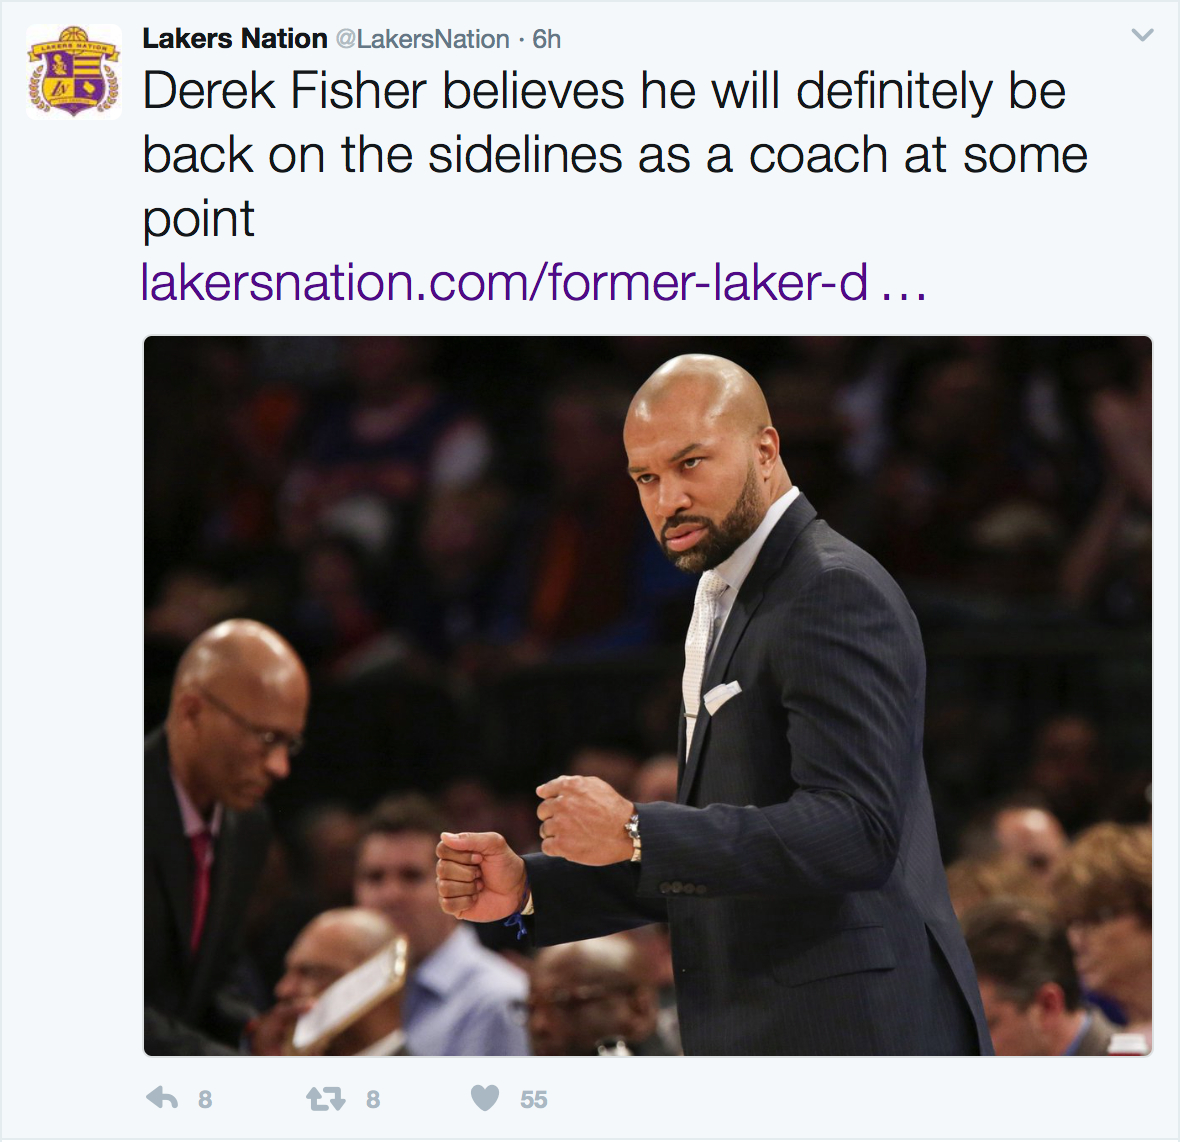This screenshot has width=1180, height=1142.
Task: Open the tweet permalink via 6h timestamp
Action: pyautogui.click(x=547, y=39)
